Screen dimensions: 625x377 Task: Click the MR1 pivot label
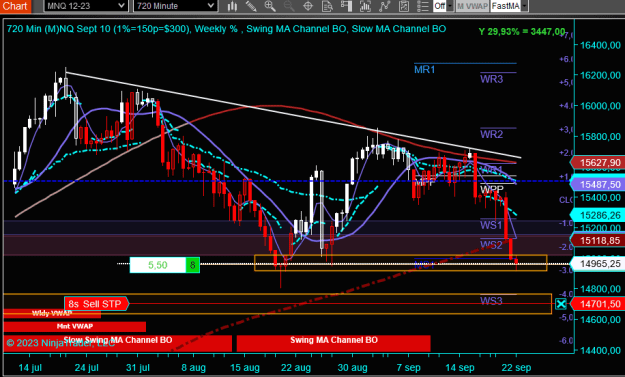[x=424, y=70]
